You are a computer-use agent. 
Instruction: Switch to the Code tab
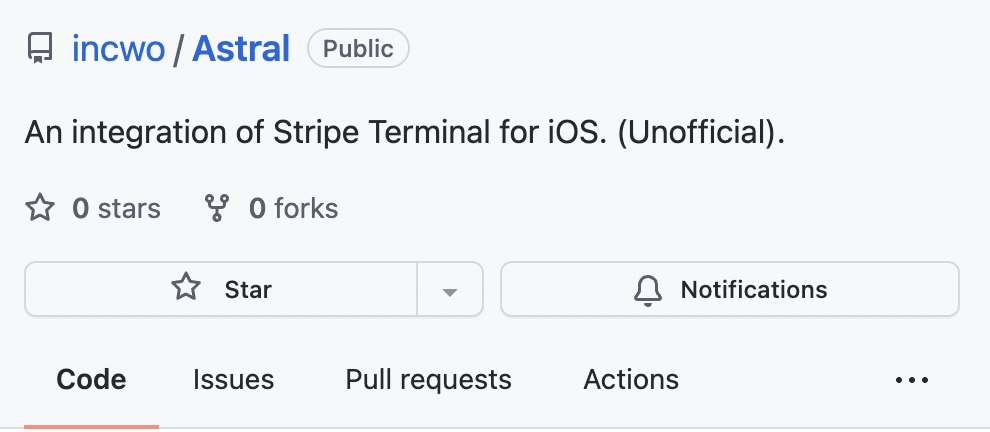tap(92, 380)
